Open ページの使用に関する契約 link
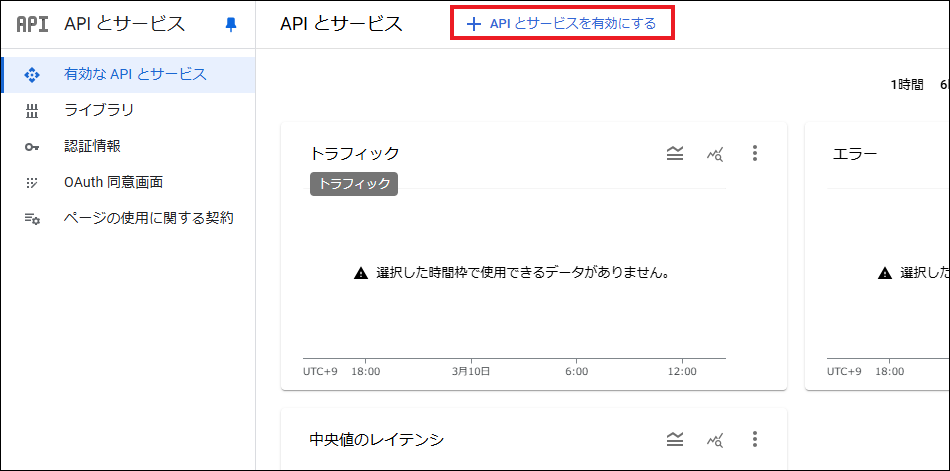The width and height of the screenshot is (950, 471). tap(148, 218)
